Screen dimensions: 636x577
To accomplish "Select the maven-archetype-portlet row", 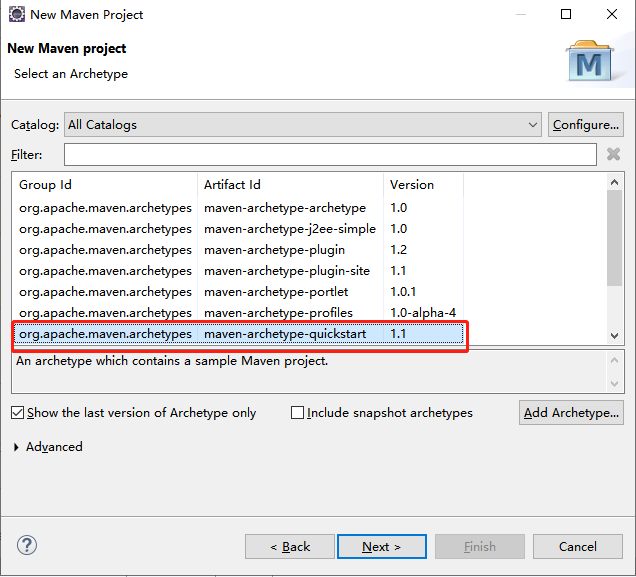I will pos(238,292).
